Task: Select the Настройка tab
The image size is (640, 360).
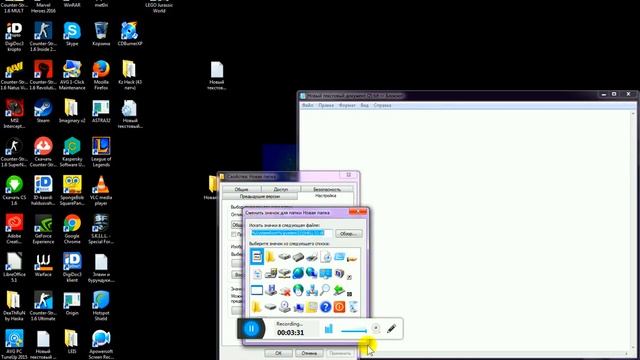Action: click(x=326, y=196)
